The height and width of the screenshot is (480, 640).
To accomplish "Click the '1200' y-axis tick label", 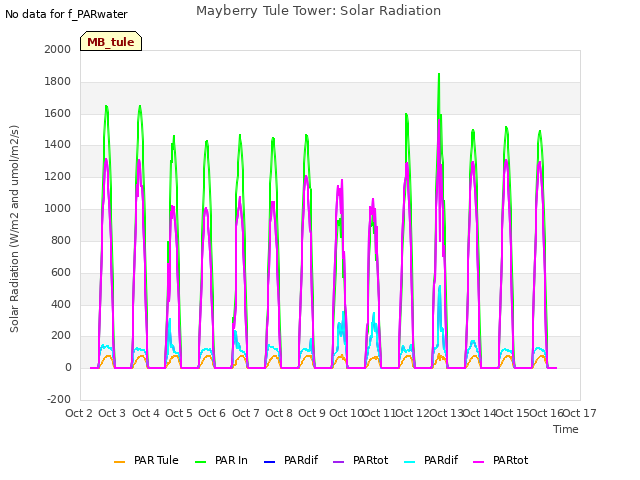I will pos(58,177).
